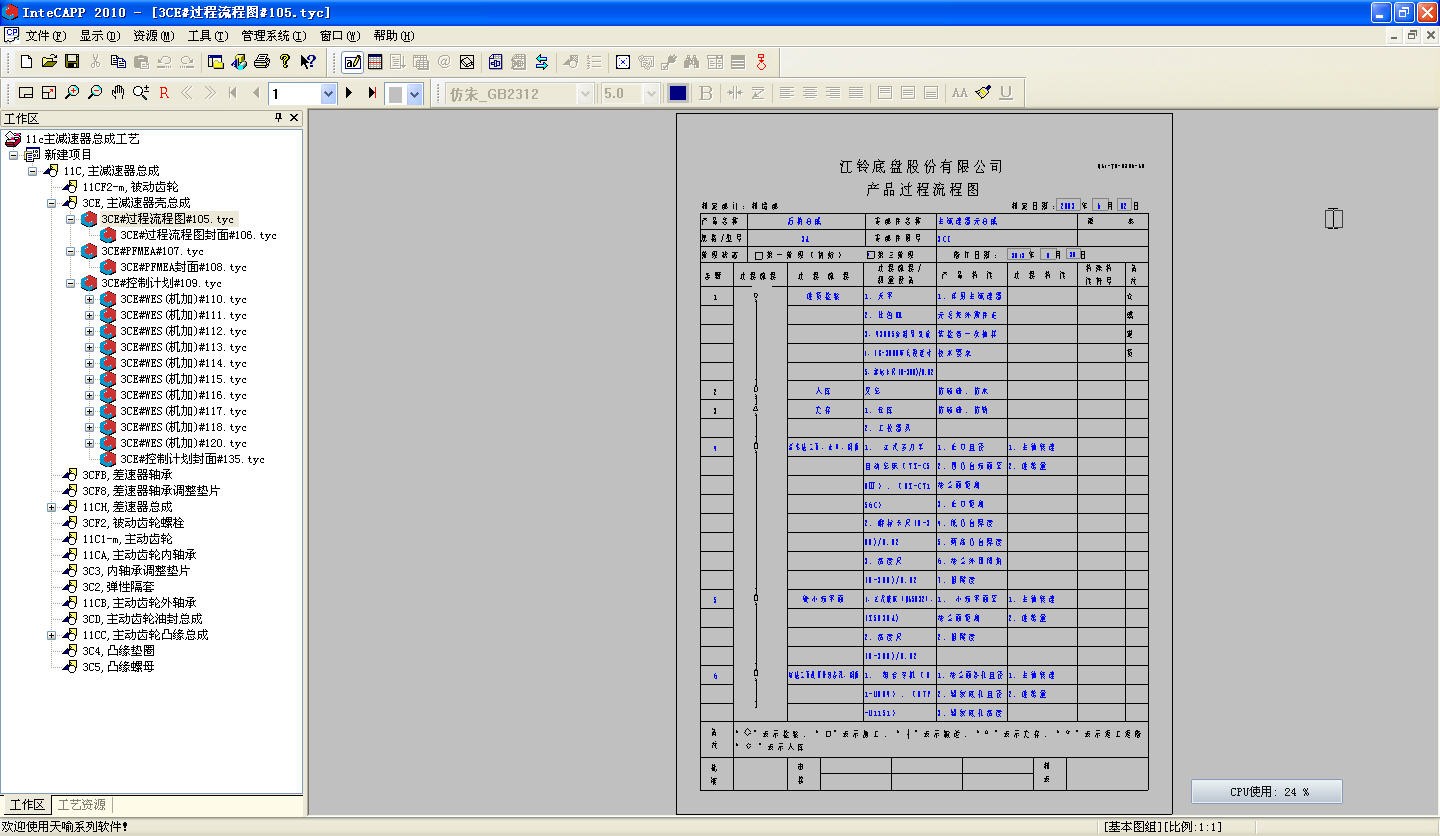The image size is (1440, 836).
Task: Collapse the 3CE#控制计划#109.tyc node
Action: pyautogui.click(x=71, y=283)
